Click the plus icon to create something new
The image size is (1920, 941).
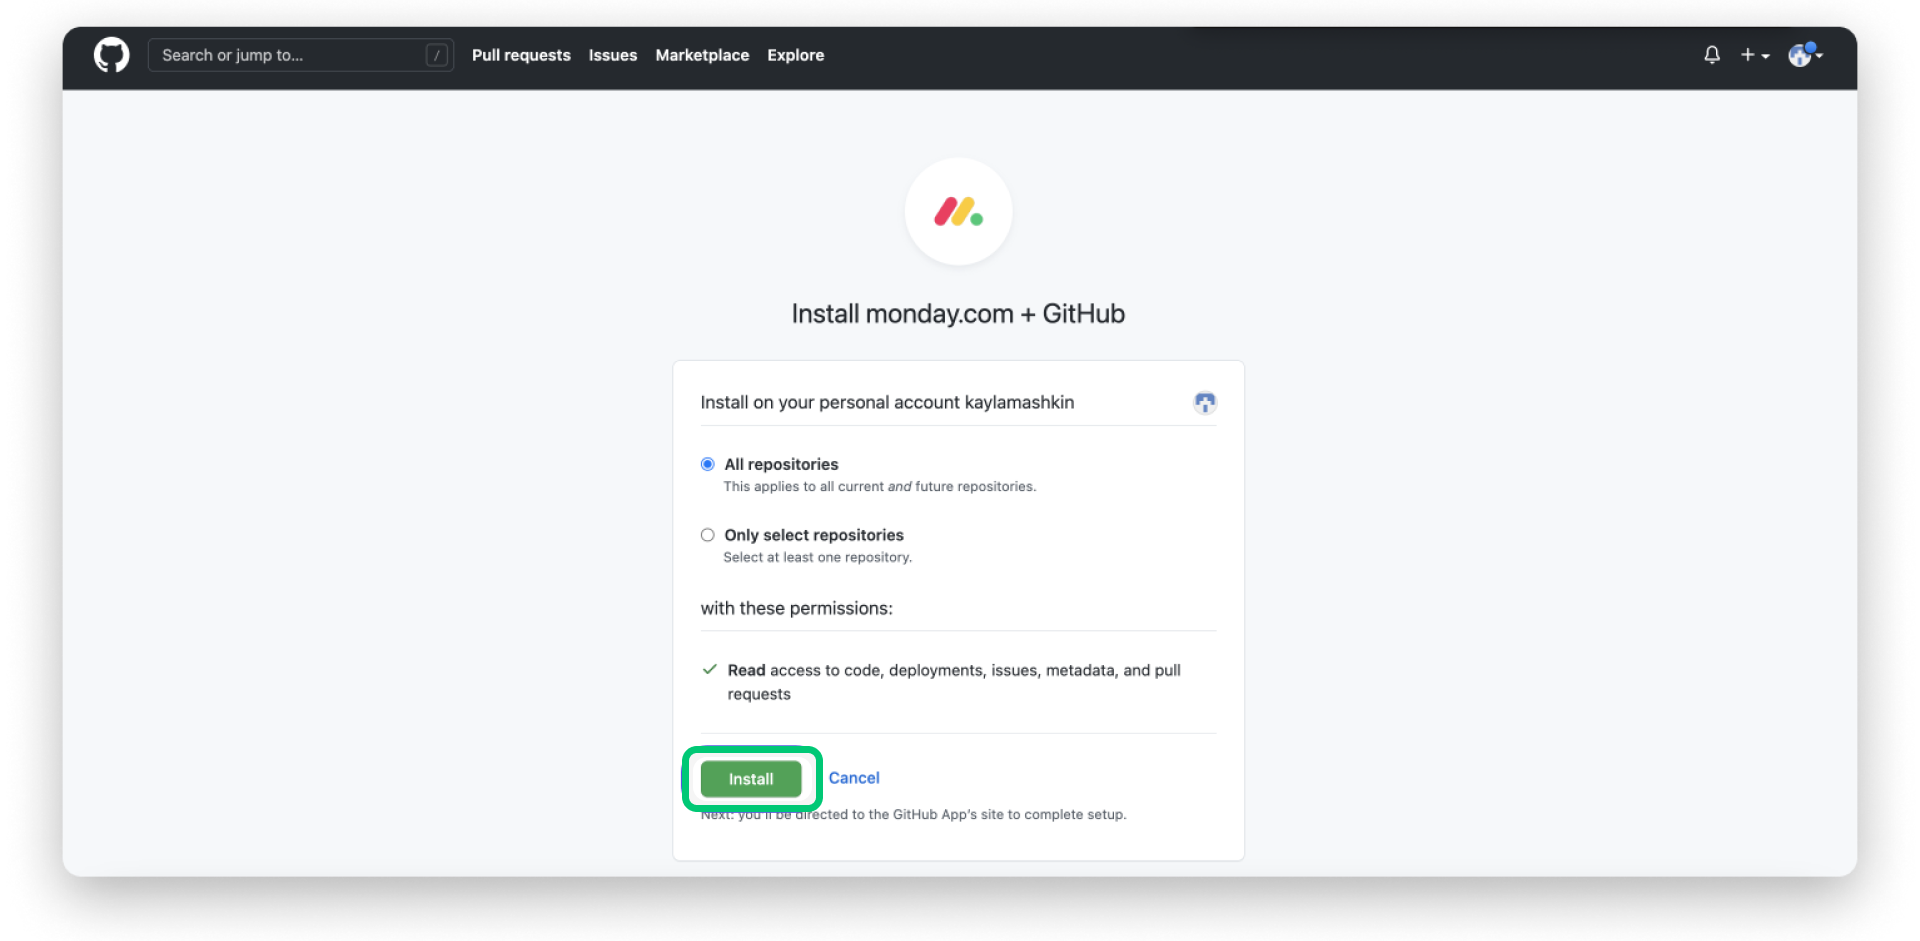click(x=1749, y=55)
